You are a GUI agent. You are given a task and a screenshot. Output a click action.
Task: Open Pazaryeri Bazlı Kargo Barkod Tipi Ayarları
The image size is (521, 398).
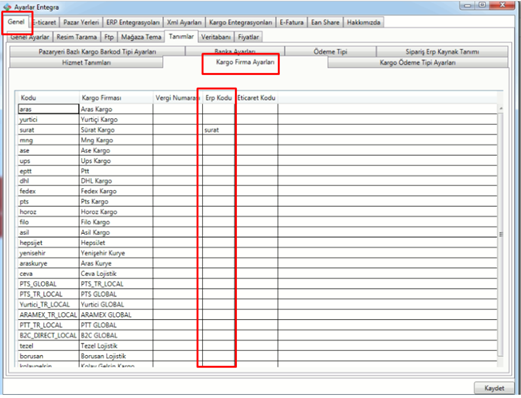pyautogui.click(x=97, y=52)
